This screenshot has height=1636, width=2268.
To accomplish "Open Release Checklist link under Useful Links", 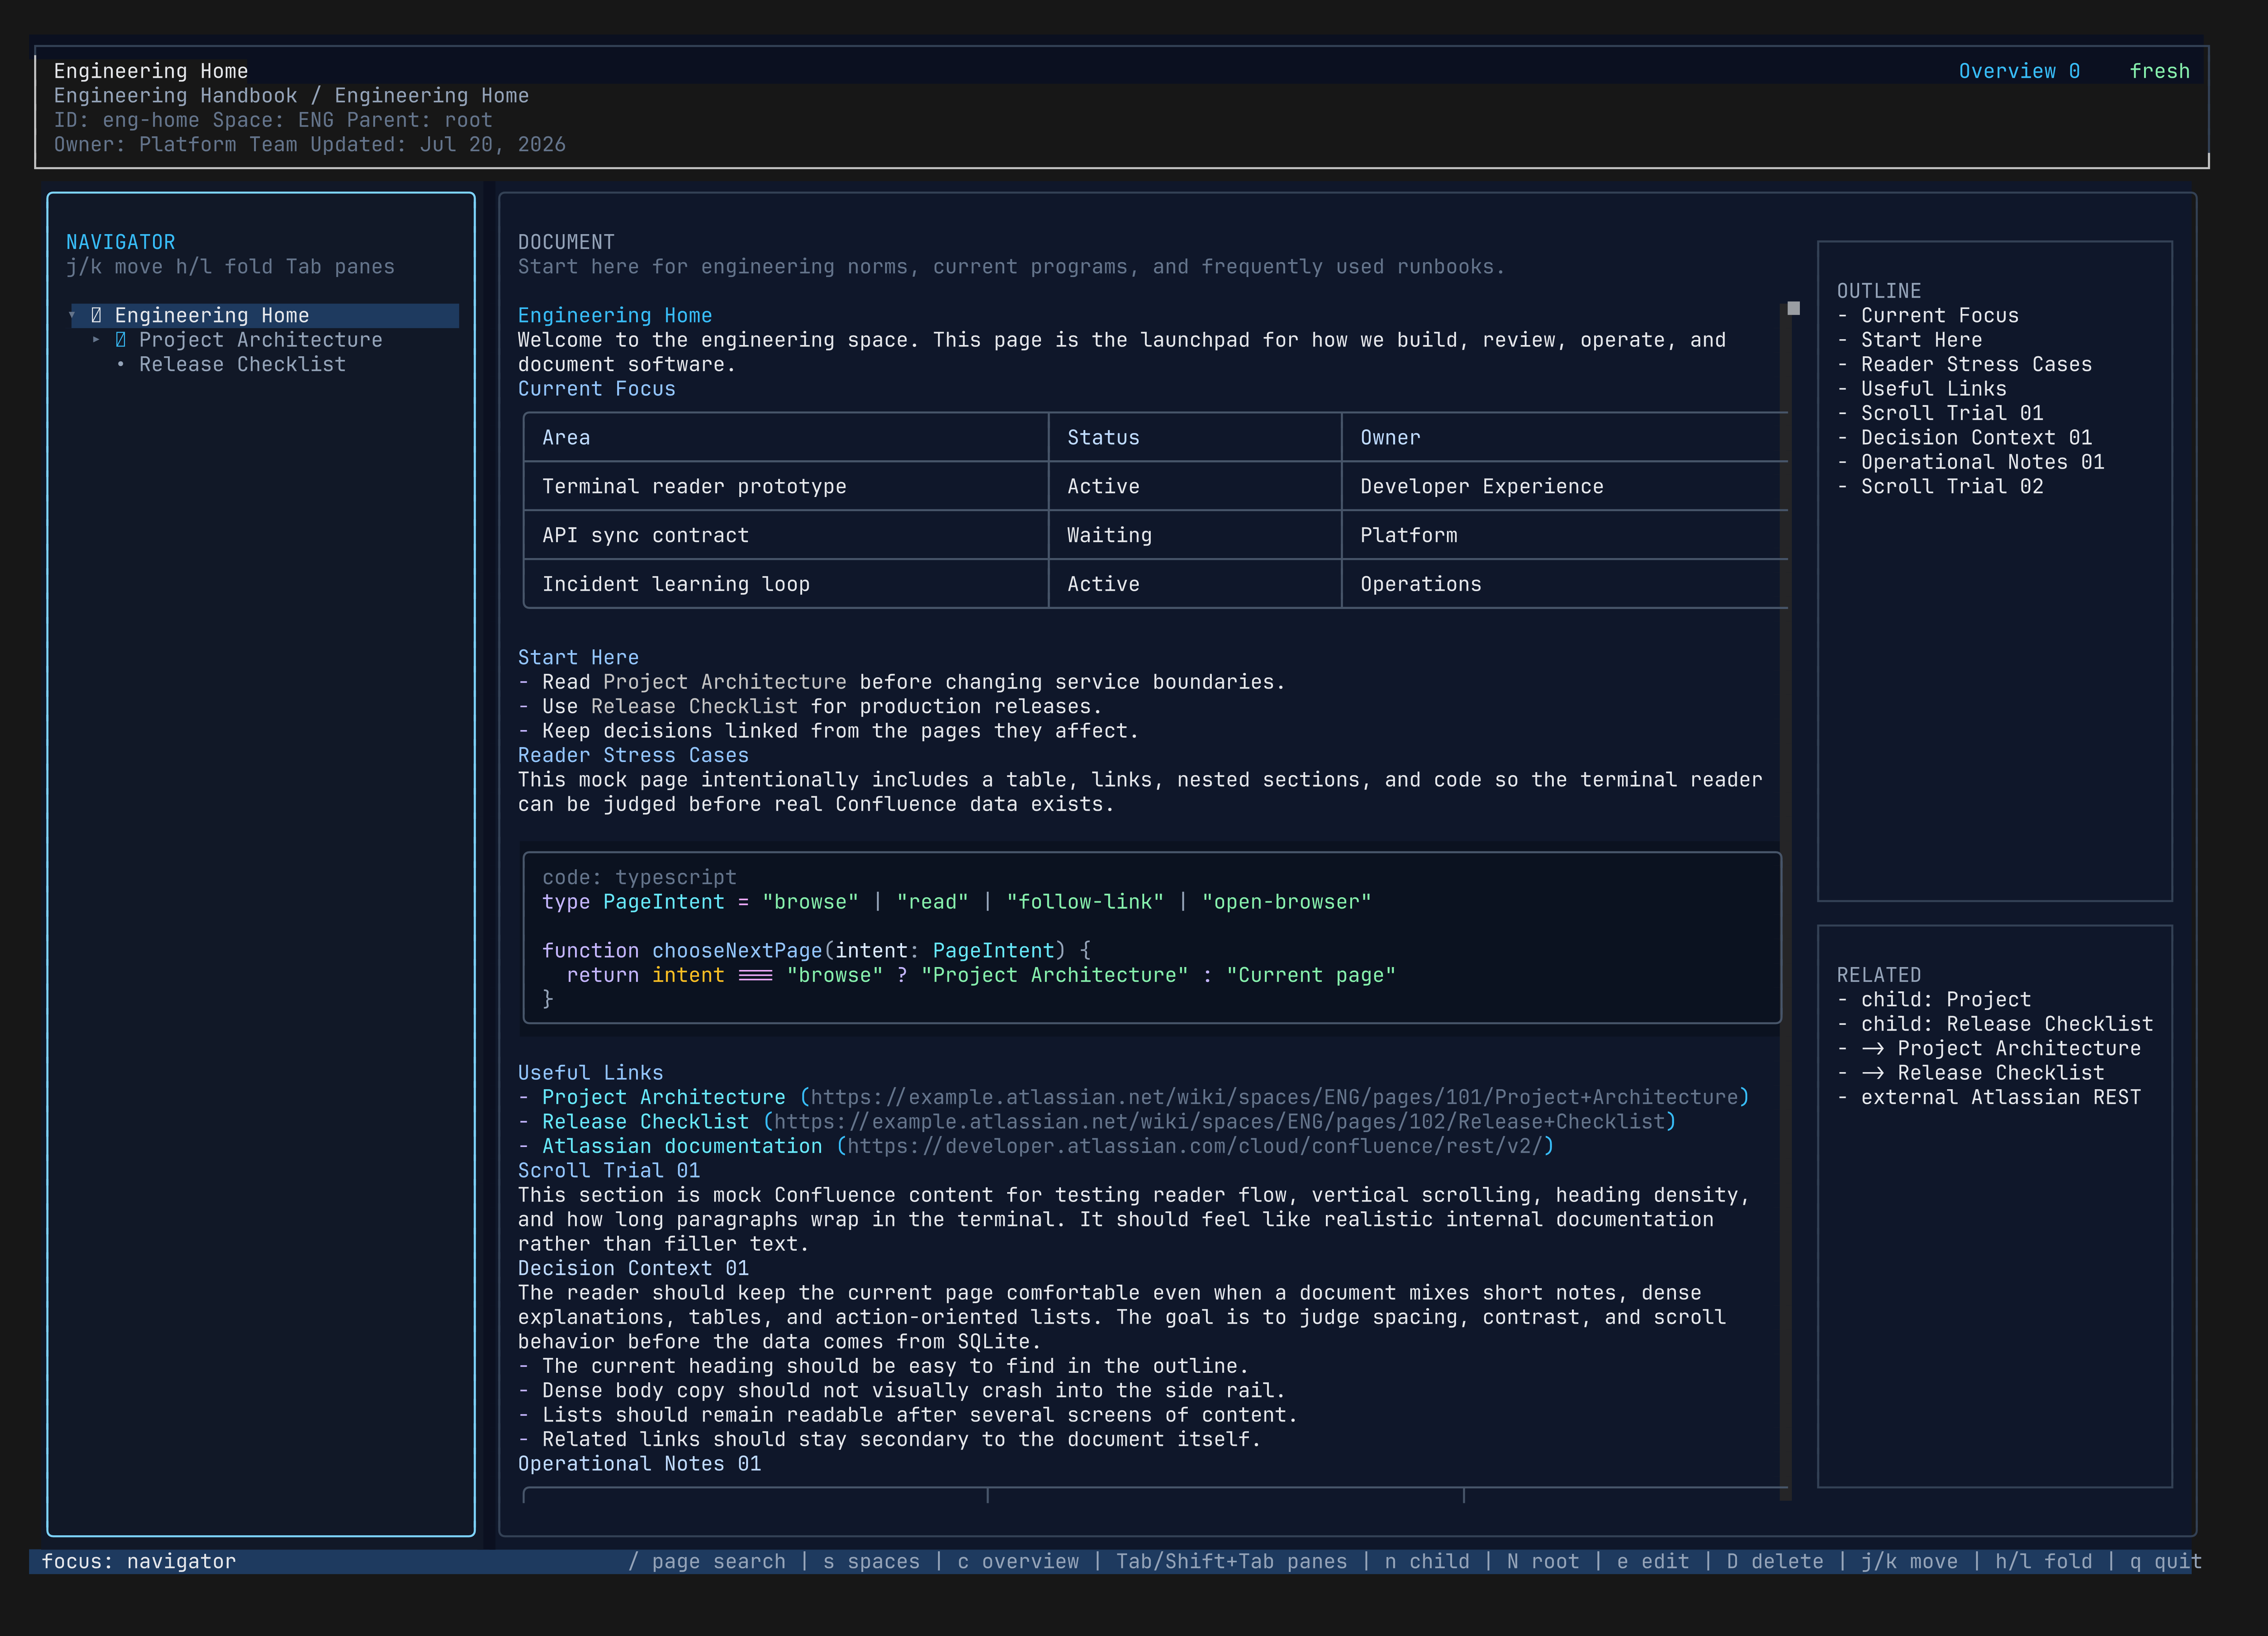I will coord(645,1122).
